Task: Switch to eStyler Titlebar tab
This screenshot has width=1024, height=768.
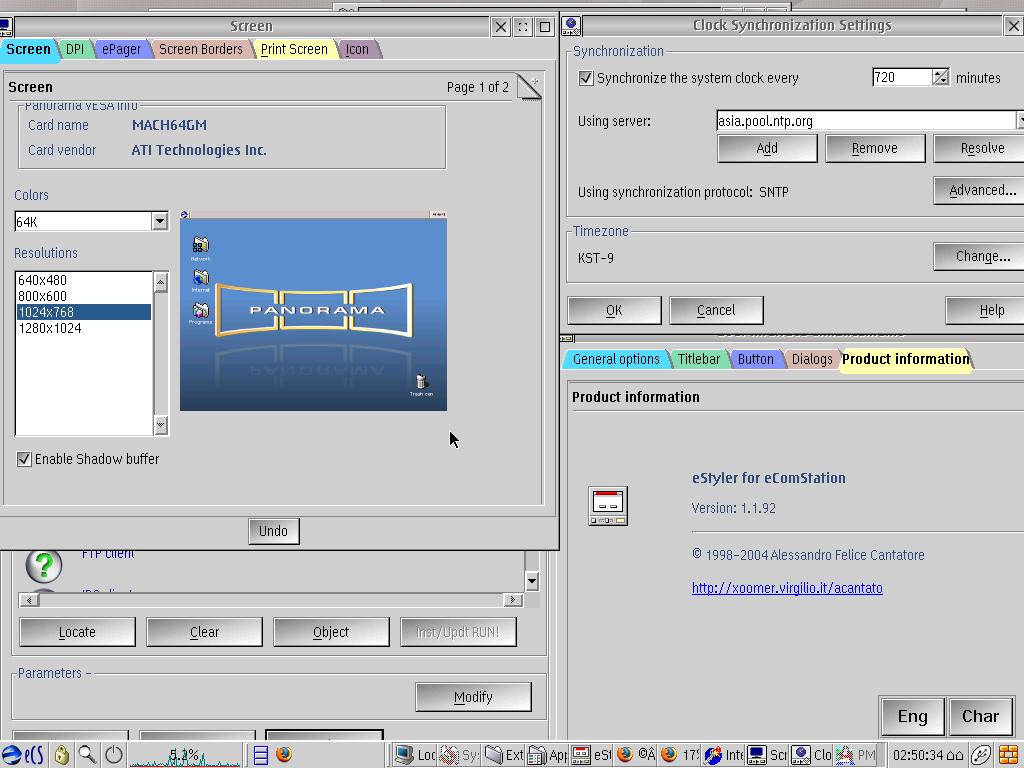Action: pyautogui.click(x=699, y=359)
